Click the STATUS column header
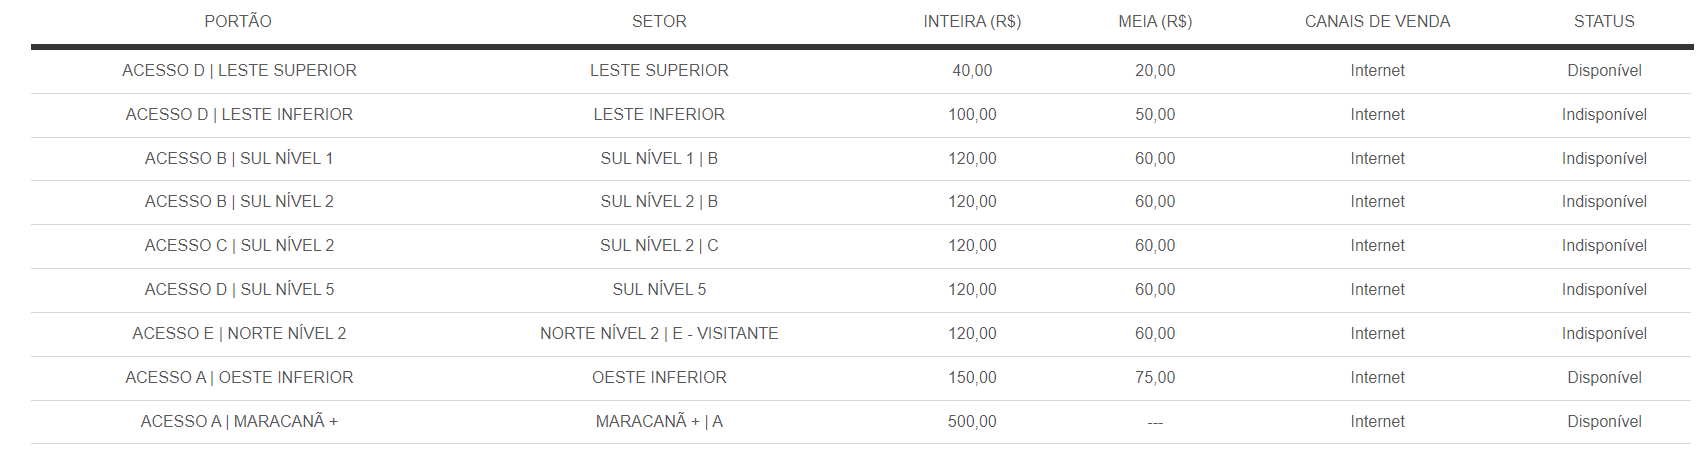The height and width of the screenshot is (465, 1707). pos(1604,21)
